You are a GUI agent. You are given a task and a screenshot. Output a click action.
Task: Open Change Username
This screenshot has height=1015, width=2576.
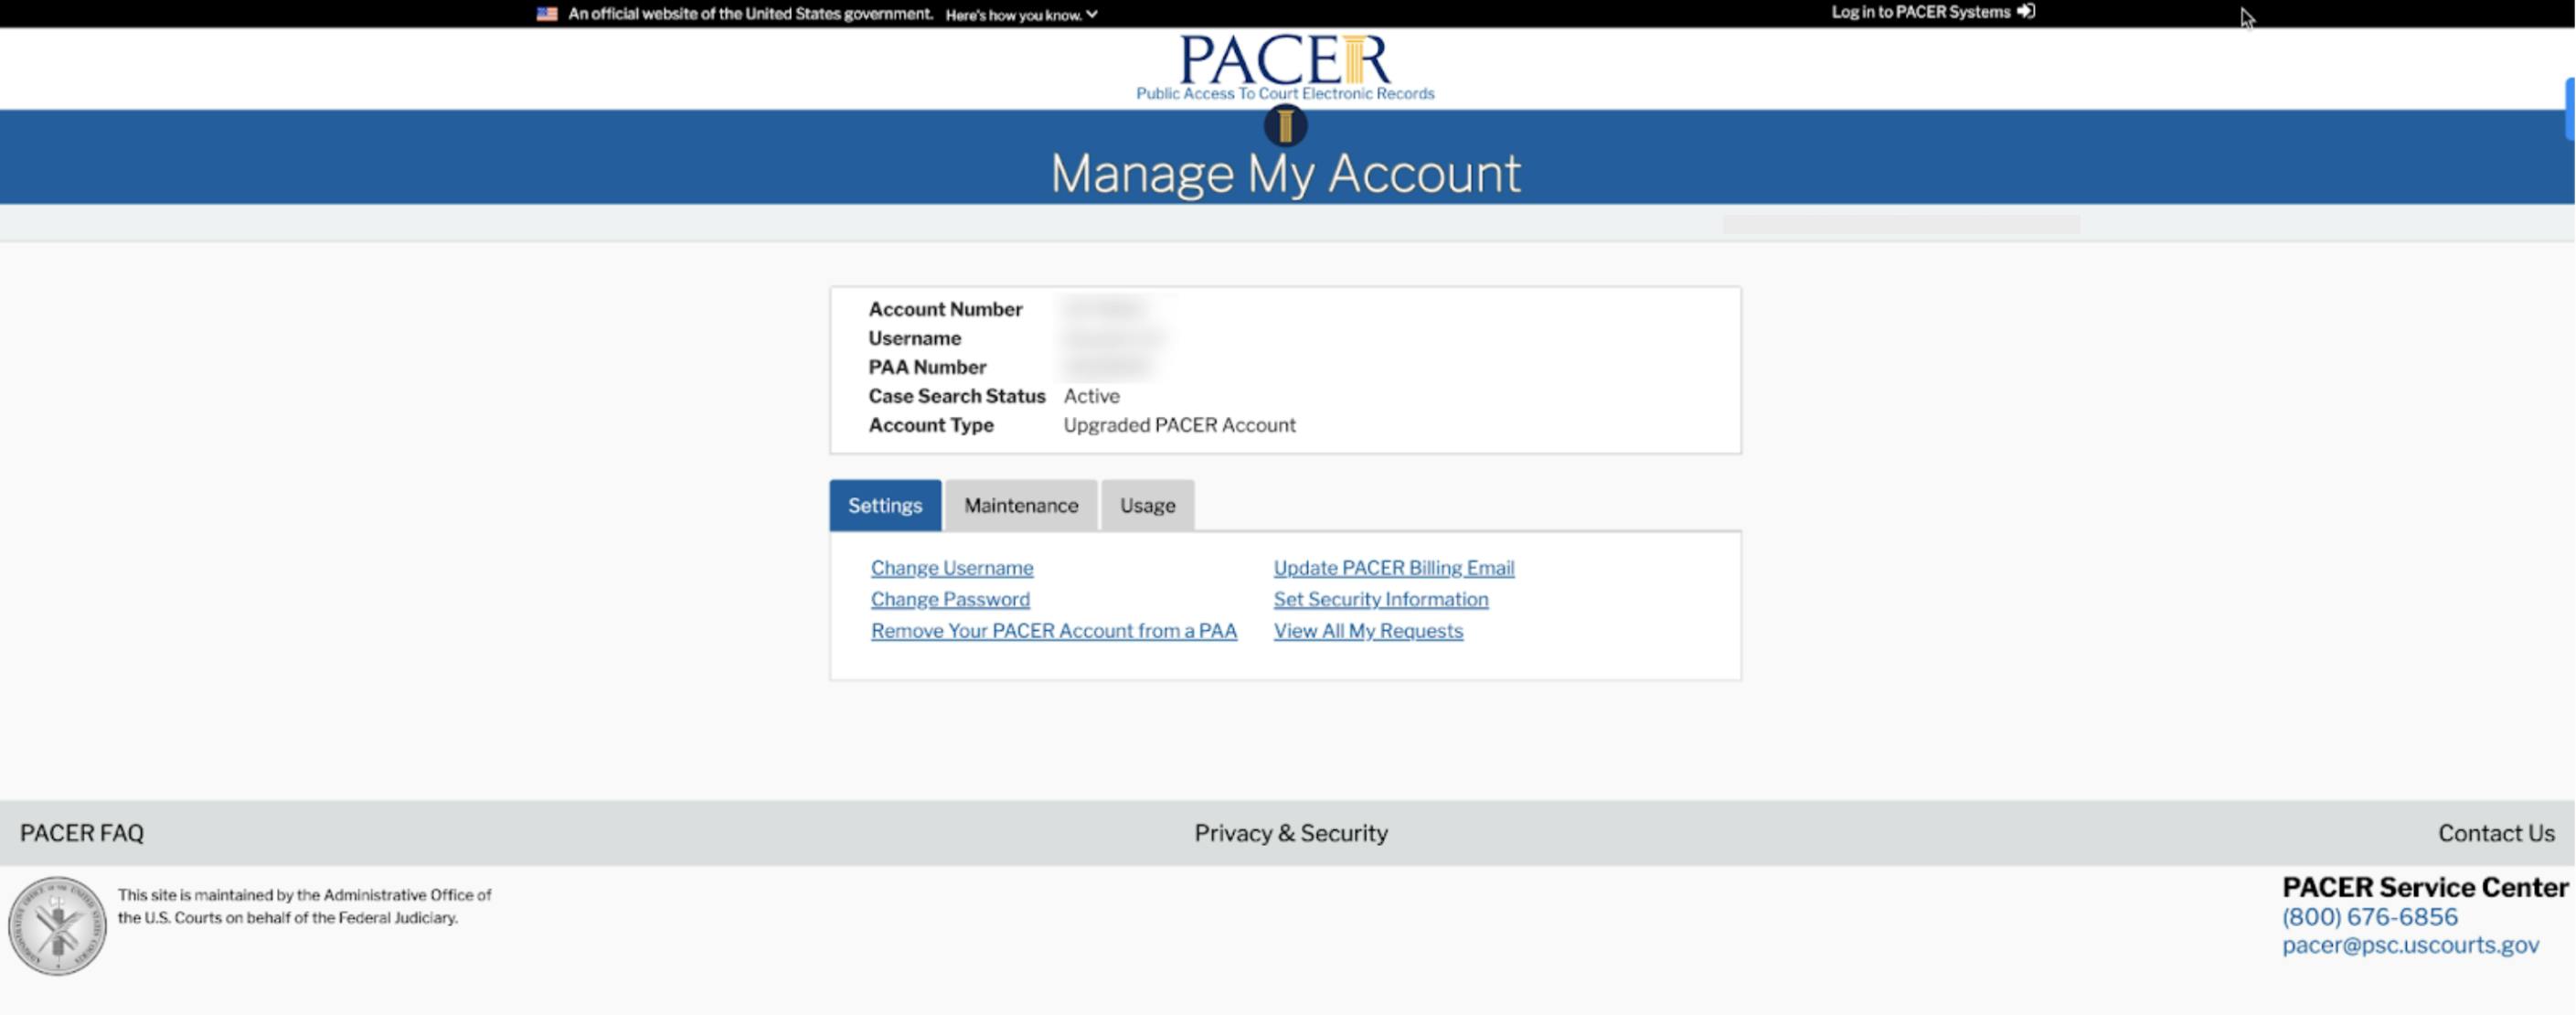tap(951, 567)
